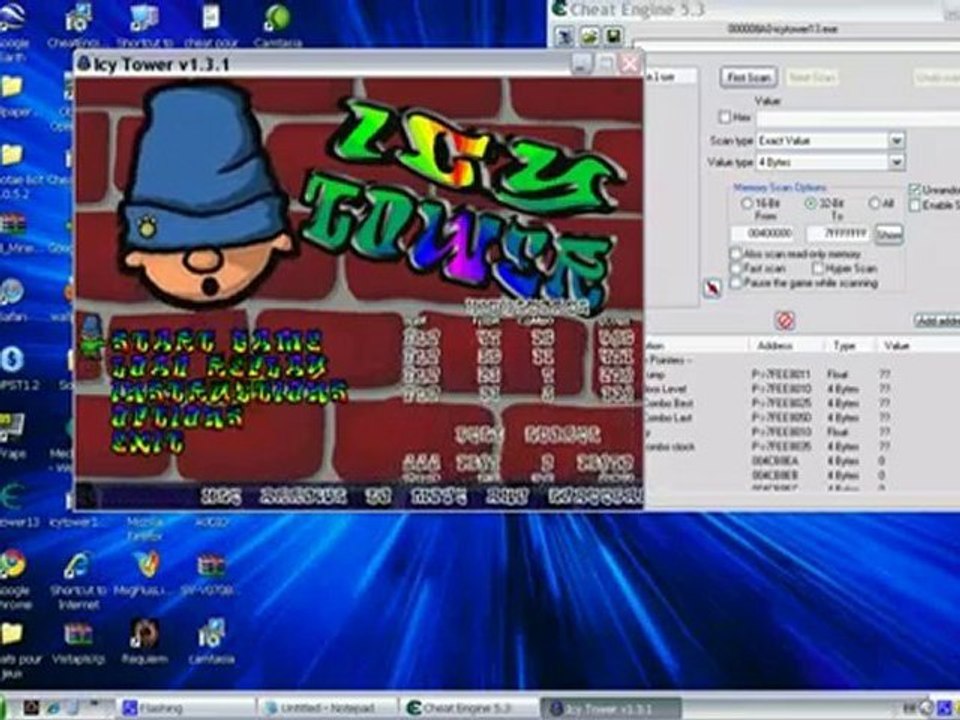960x720 pixels.
Task: Open the process list icon in Cheat Engine
Action: pos(564,36)
